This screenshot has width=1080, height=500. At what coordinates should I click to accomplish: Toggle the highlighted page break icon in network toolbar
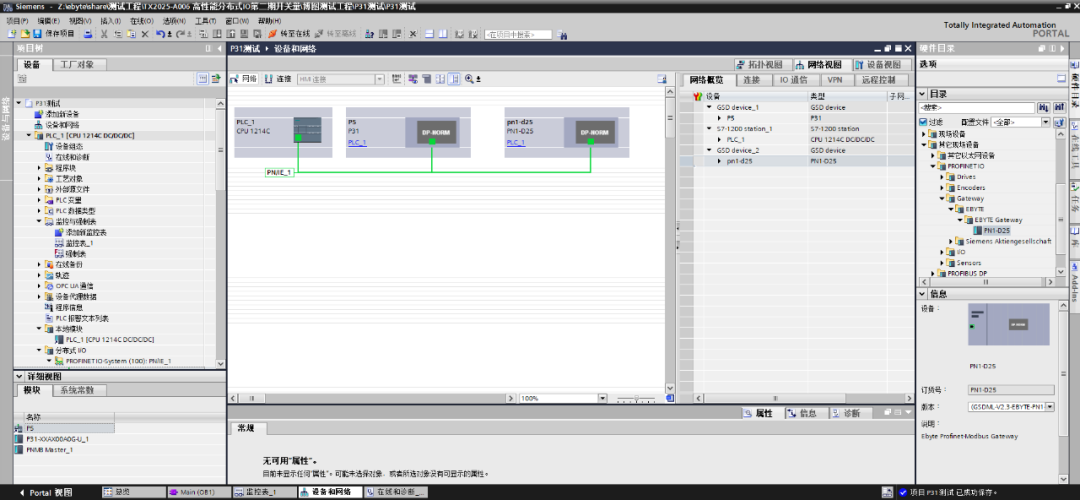[454, 79]
